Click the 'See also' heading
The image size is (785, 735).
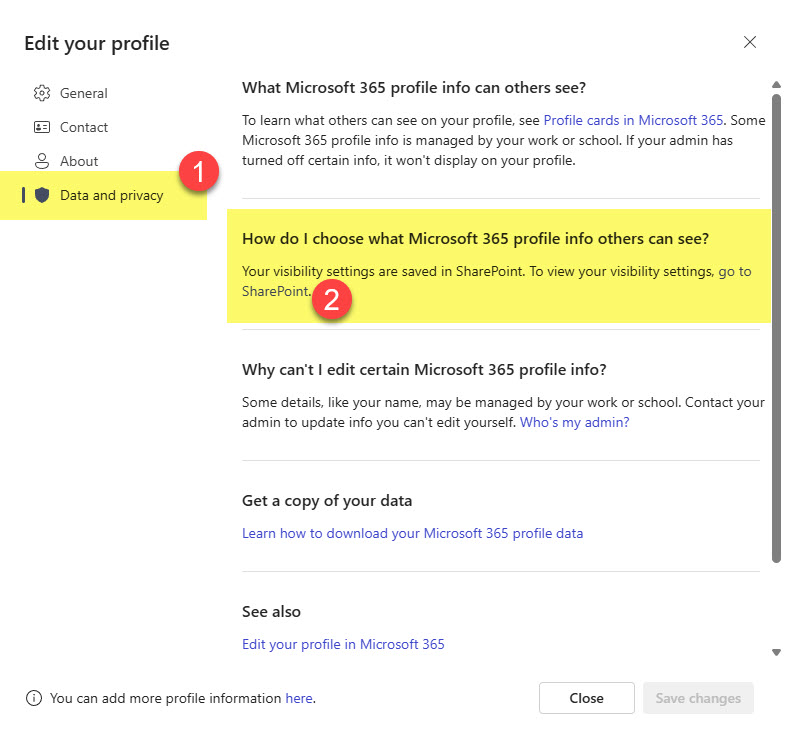pos(271,612)
